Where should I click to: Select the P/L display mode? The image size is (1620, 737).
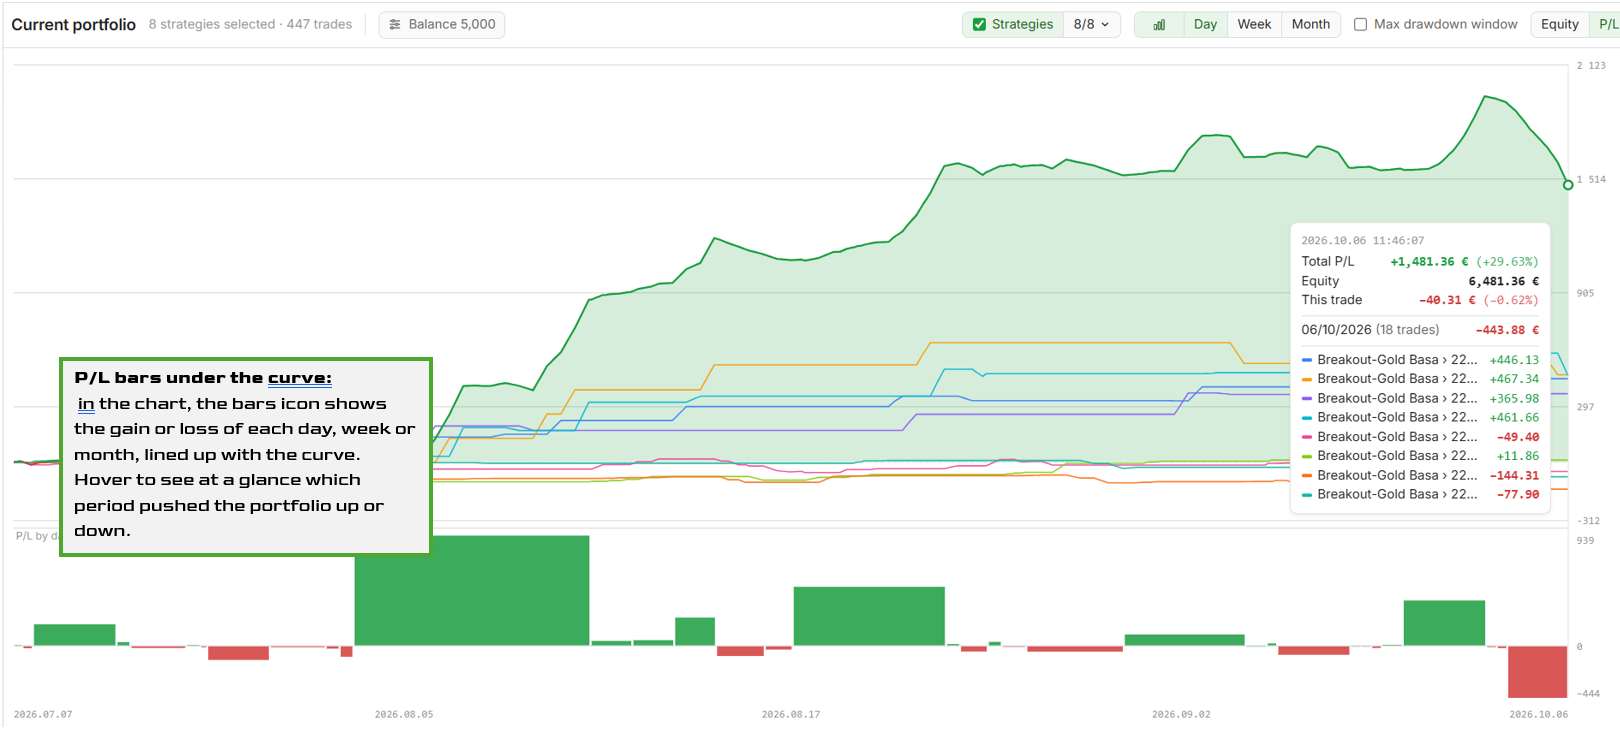click(1607, 24)
